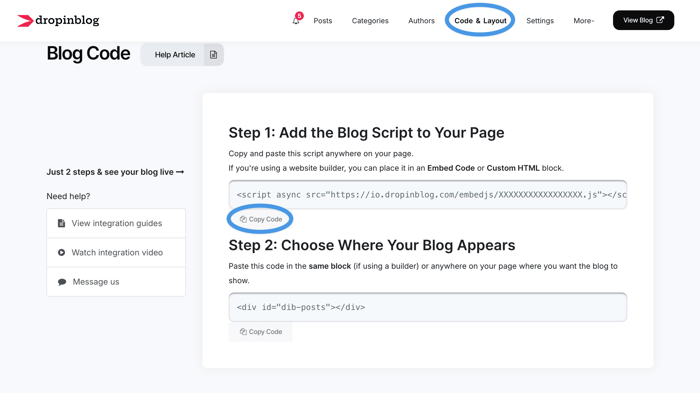Viewport: 700px width, 393px height.
Task: Click the dib-posts div code field
Action: (x=428, y=307)
